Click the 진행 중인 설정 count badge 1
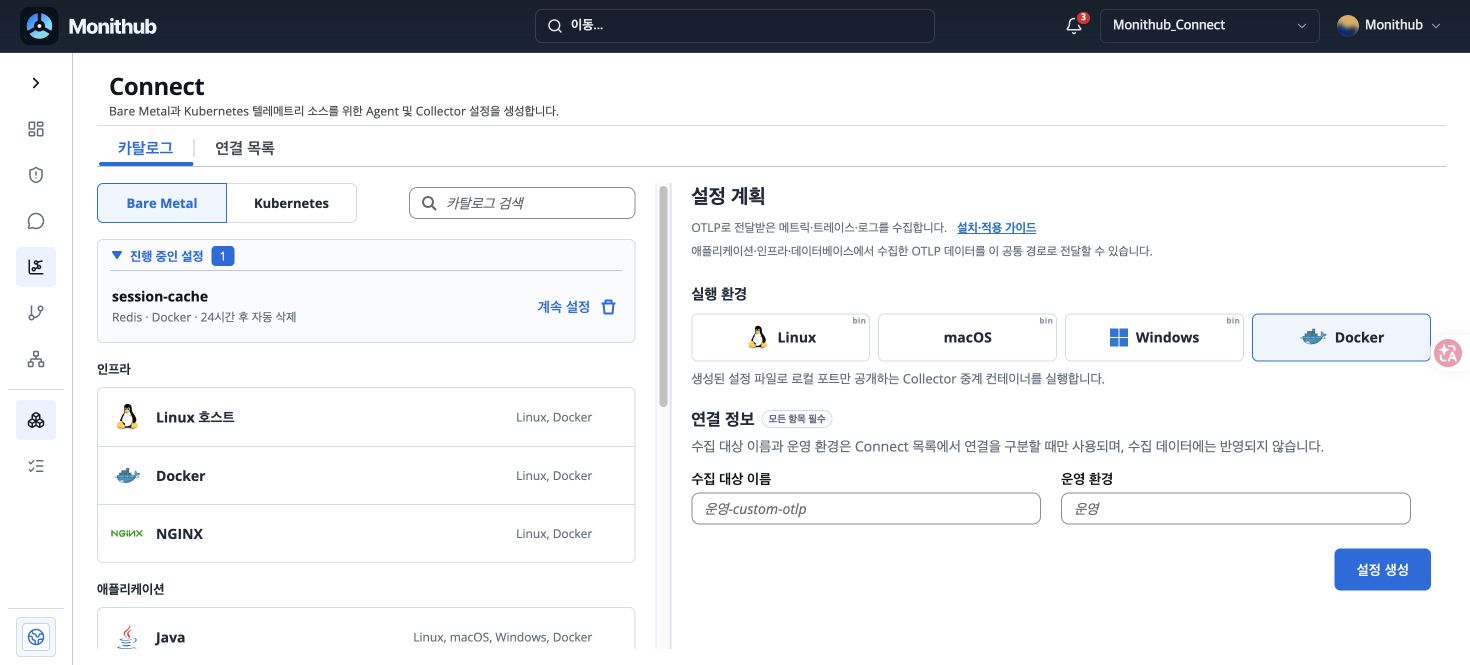Screen dimensions: 1470x665 (x=223, y=257)
